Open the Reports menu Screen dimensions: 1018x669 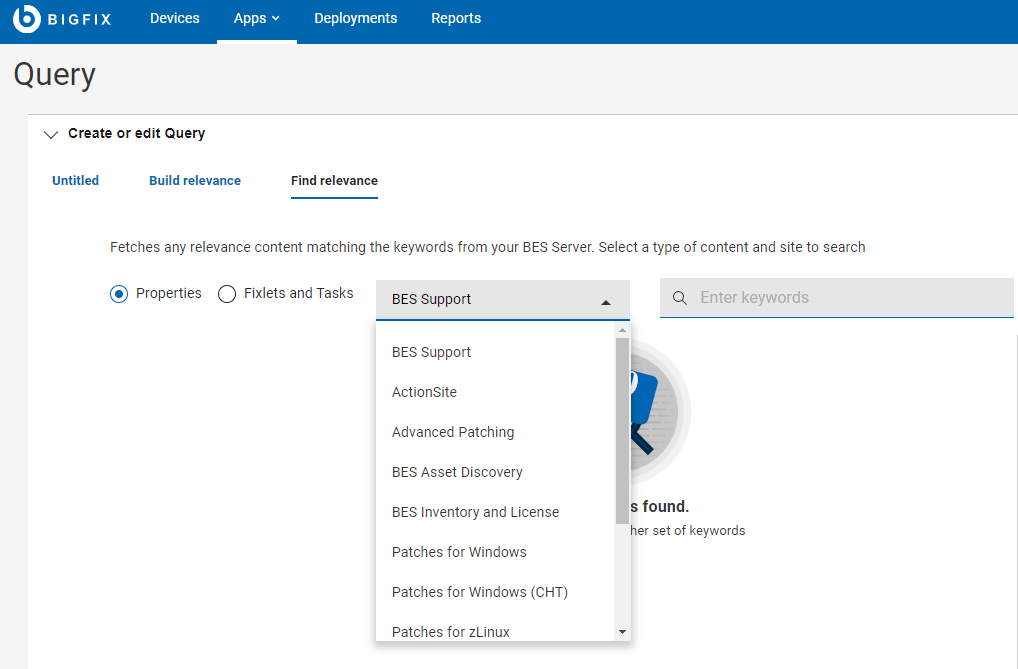click(x=456, y=19)
